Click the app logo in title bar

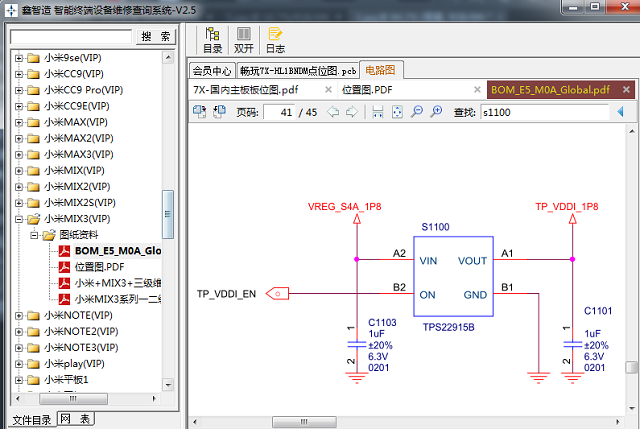(x=11, y=11)
